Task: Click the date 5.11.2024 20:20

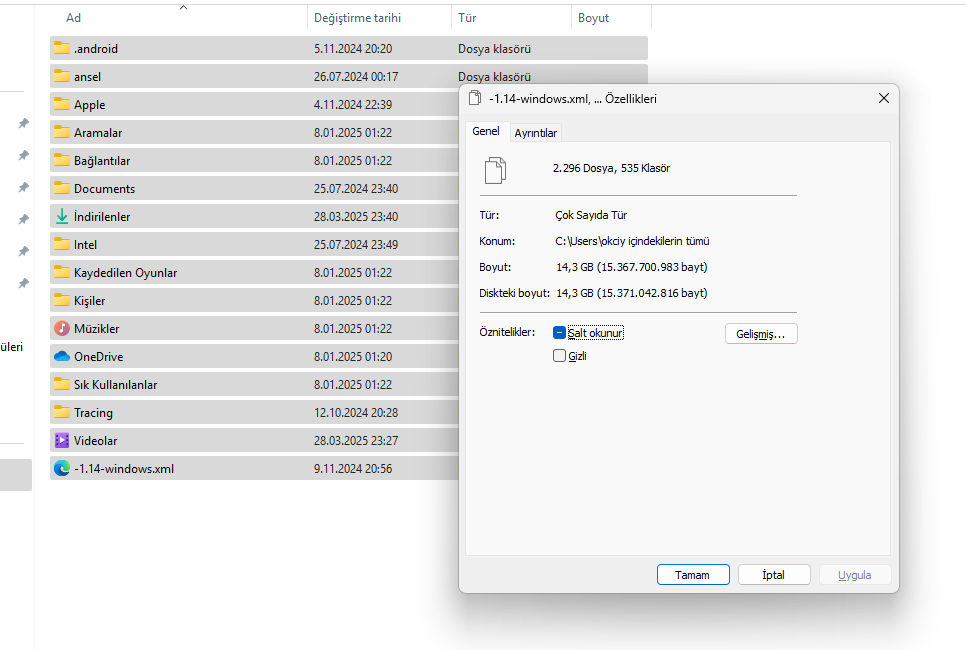Action: [x=353, y=49]
